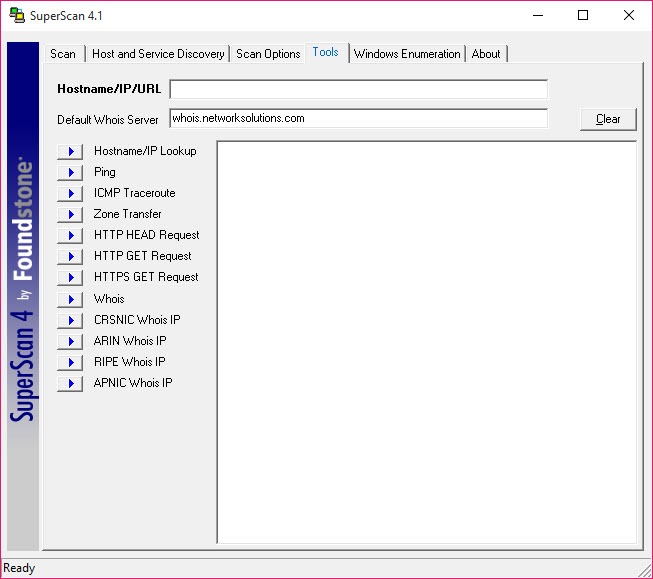653x579 pixels.
Task: Run the CRSNIC Whois IP arrow button
Action: [70, 320]
